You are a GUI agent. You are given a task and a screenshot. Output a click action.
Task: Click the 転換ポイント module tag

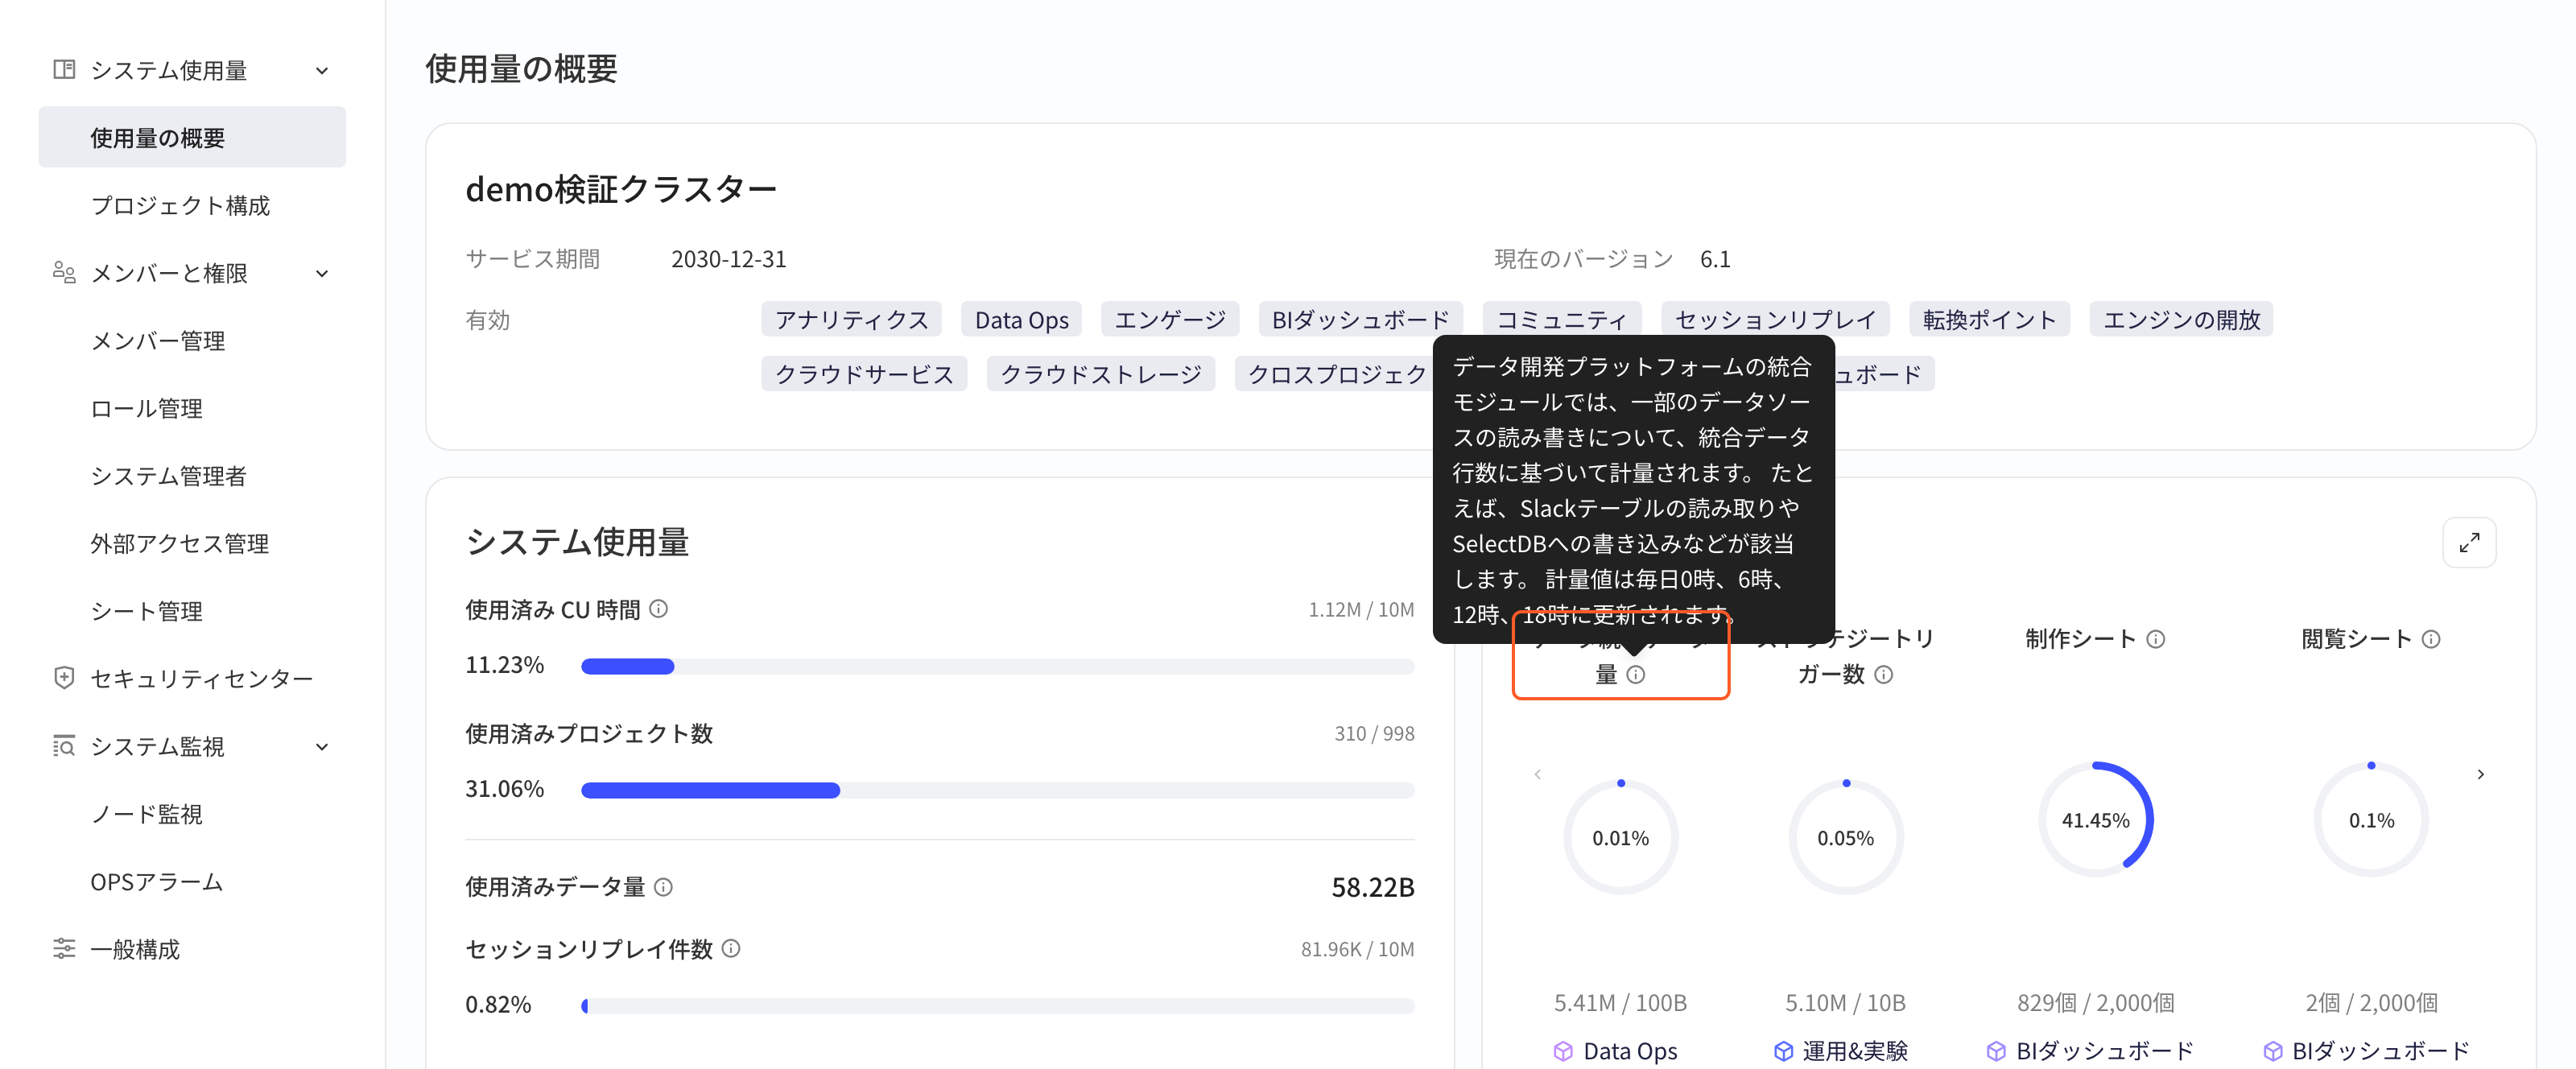tap(1989, 319)
